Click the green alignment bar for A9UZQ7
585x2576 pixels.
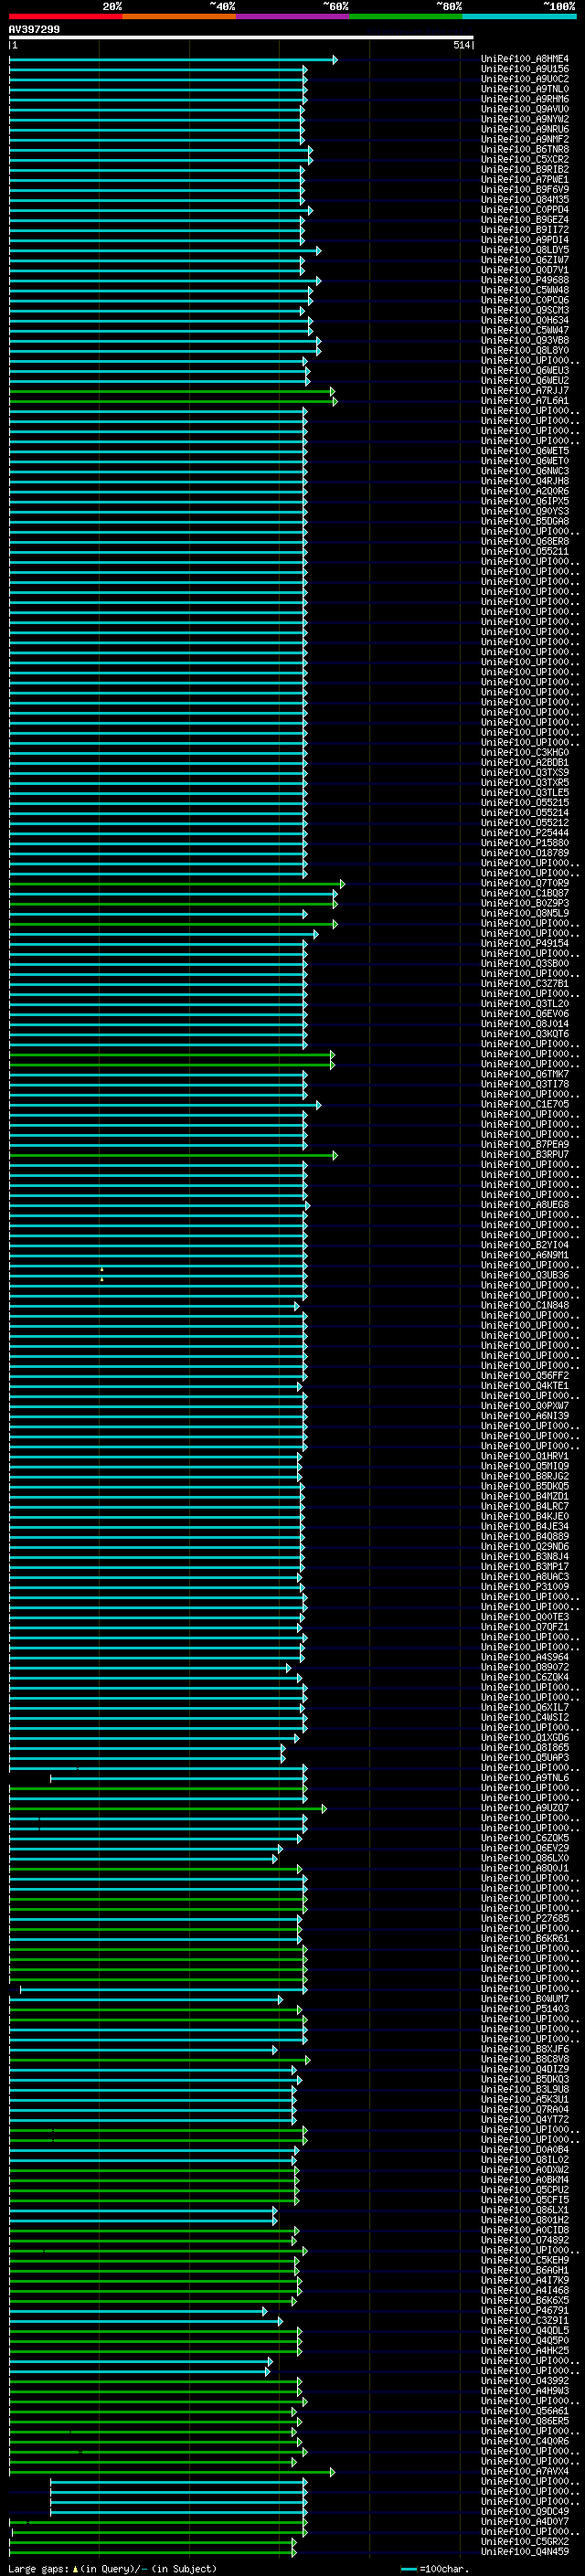(168, 1808)
